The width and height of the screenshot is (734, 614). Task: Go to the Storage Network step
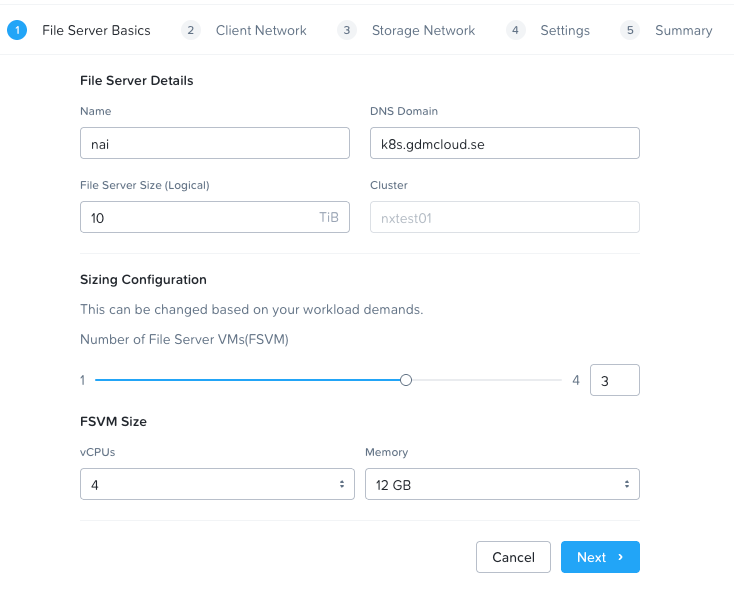(423, 30)
